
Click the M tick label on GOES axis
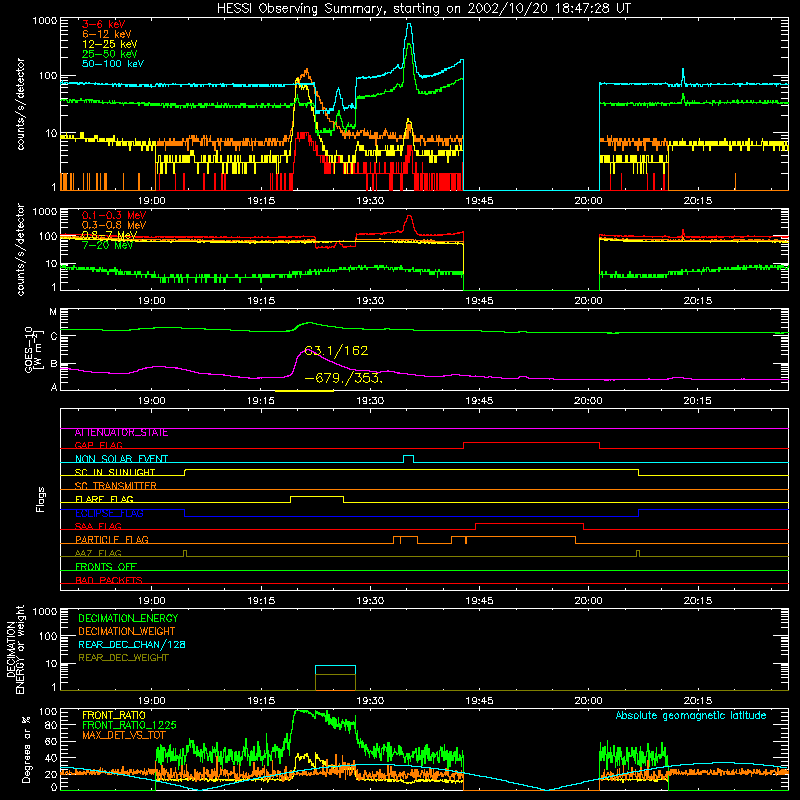click(53, 312)
